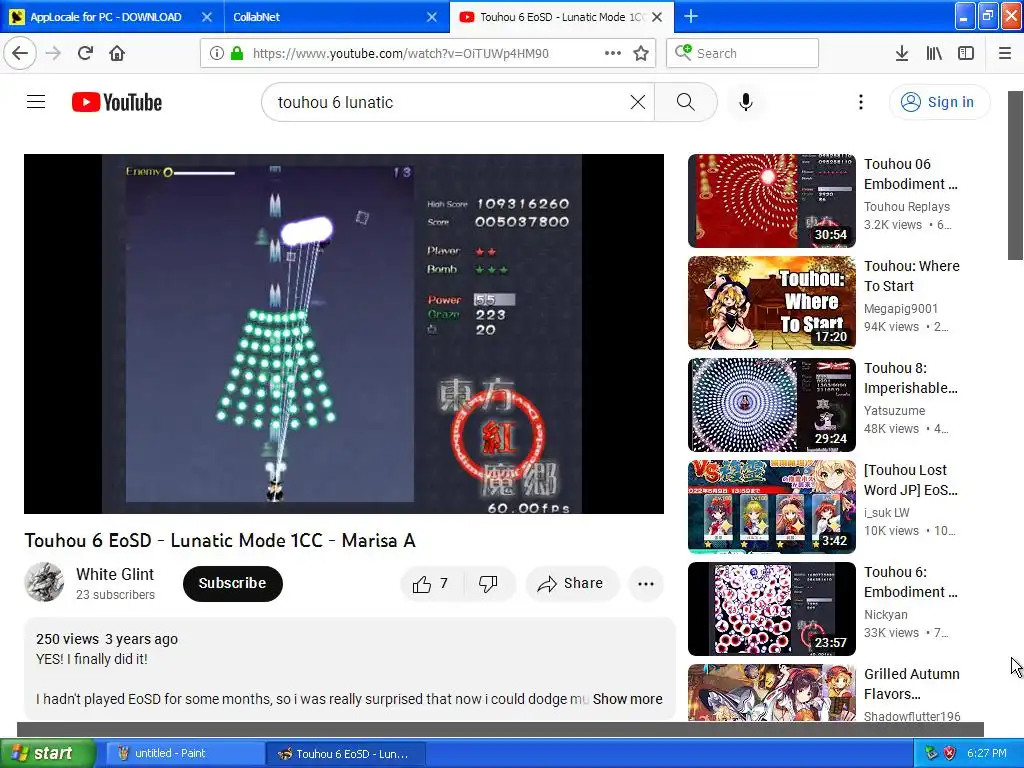1024x768 pixels.
Task: Click the Share button
Action: pyautogui.click(x=571, y=583)
